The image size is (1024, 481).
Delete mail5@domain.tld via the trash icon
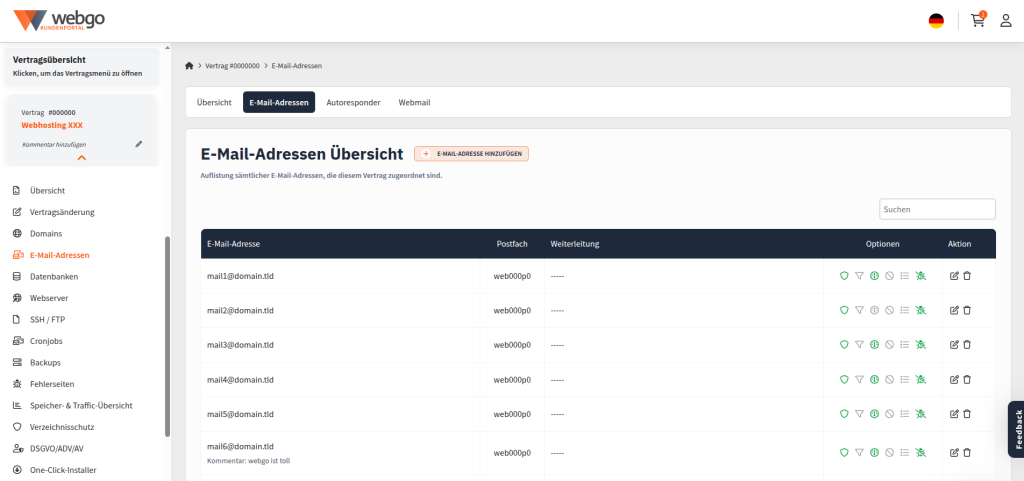[x=967, y=414]
